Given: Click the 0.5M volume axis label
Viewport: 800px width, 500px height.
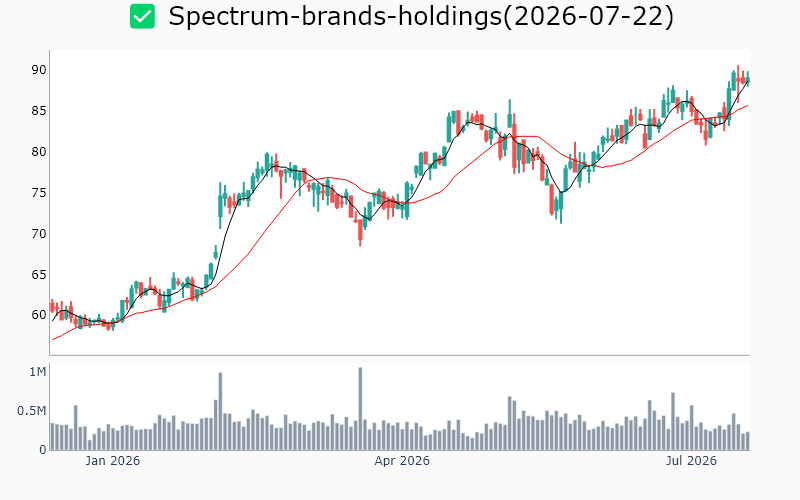Looking at the screenshot, I should [32, 411].
